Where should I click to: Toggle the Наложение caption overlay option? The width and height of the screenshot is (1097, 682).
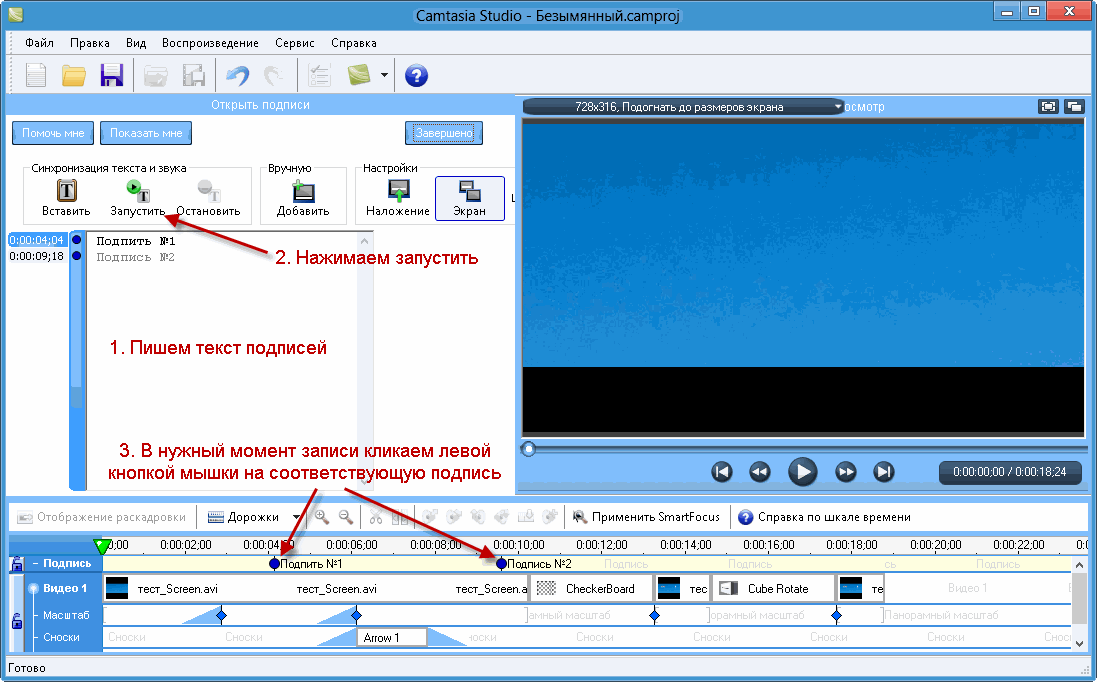398,190
